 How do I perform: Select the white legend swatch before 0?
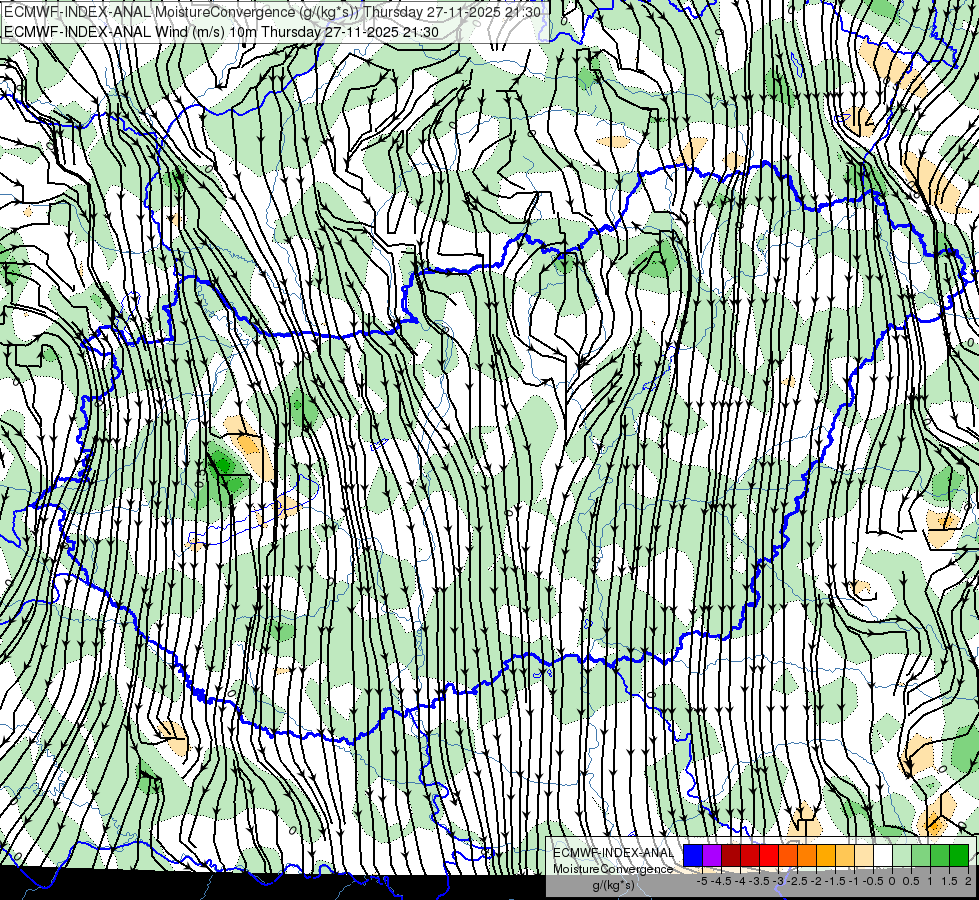tap(883, 855)
